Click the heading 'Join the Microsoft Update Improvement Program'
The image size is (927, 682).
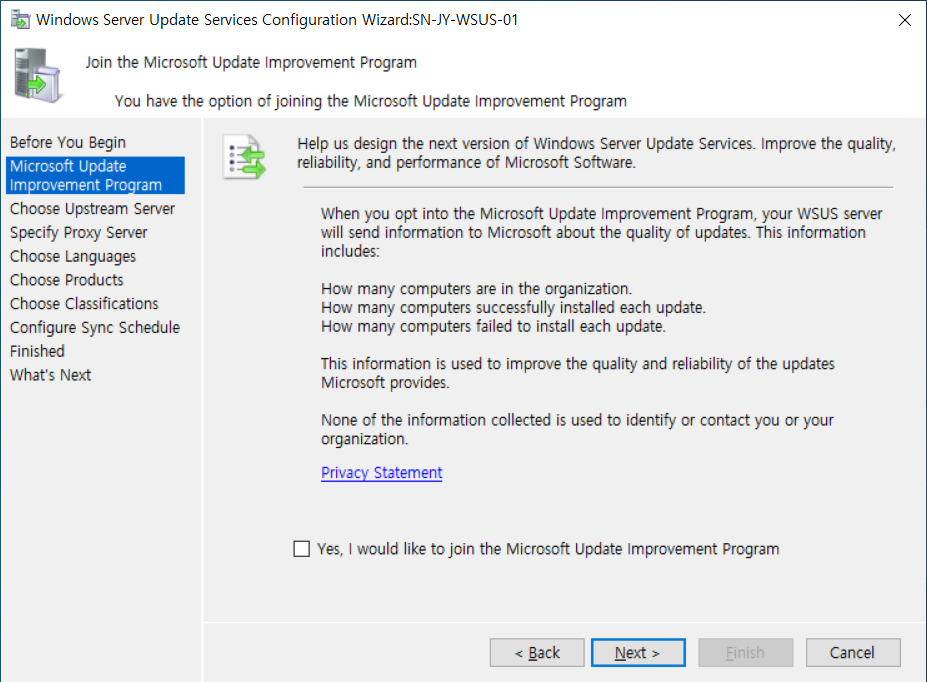tap(251, 63)
